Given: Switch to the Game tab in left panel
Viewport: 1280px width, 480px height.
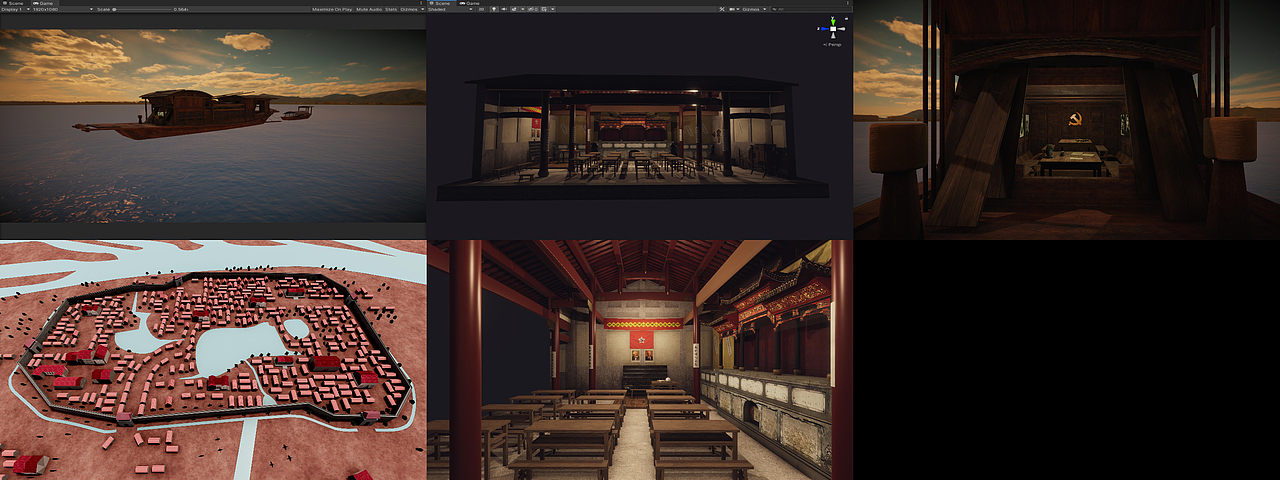Looking at the screenshot, I should (42, 3).
